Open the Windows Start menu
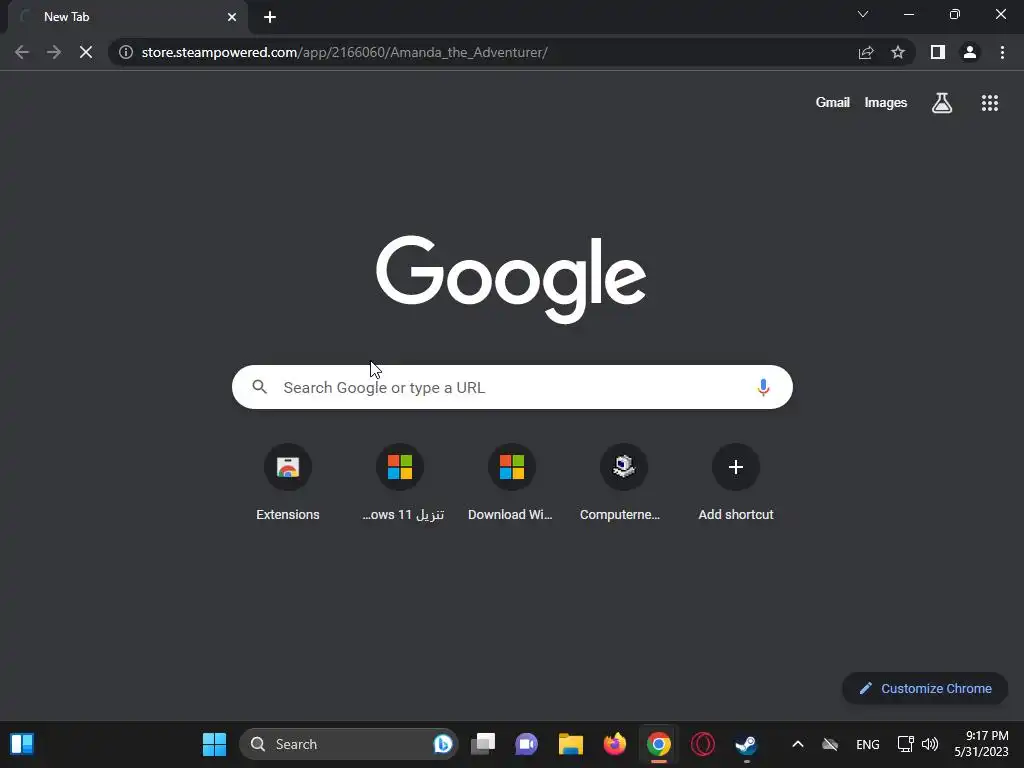Screen dimensions: 1024x768 pos(214,744)
